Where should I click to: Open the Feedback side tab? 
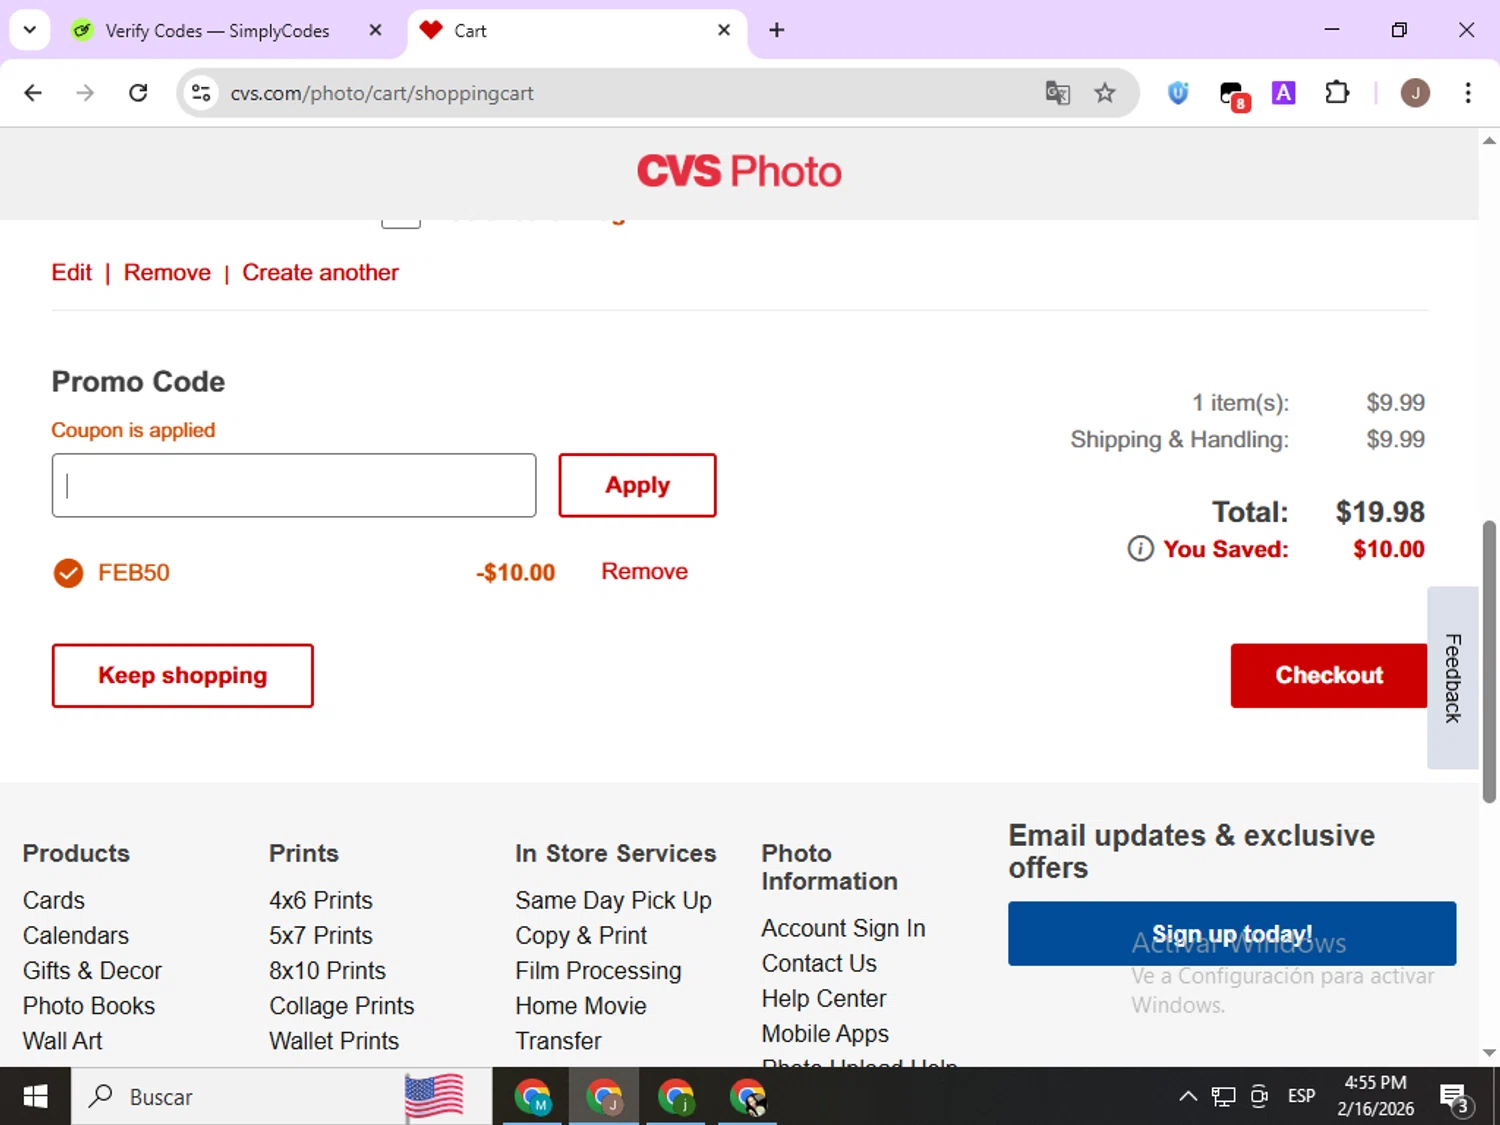(x=1452, y=678)
